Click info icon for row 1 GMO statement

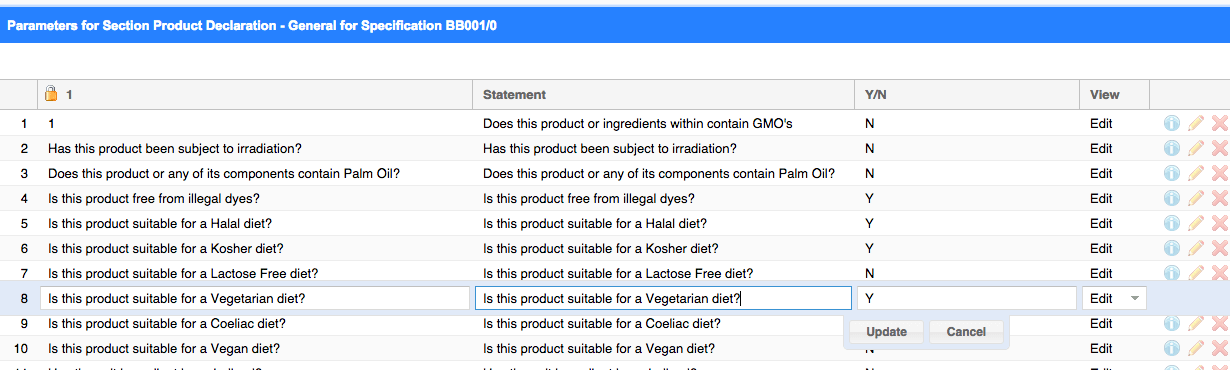coord(1172,123)
